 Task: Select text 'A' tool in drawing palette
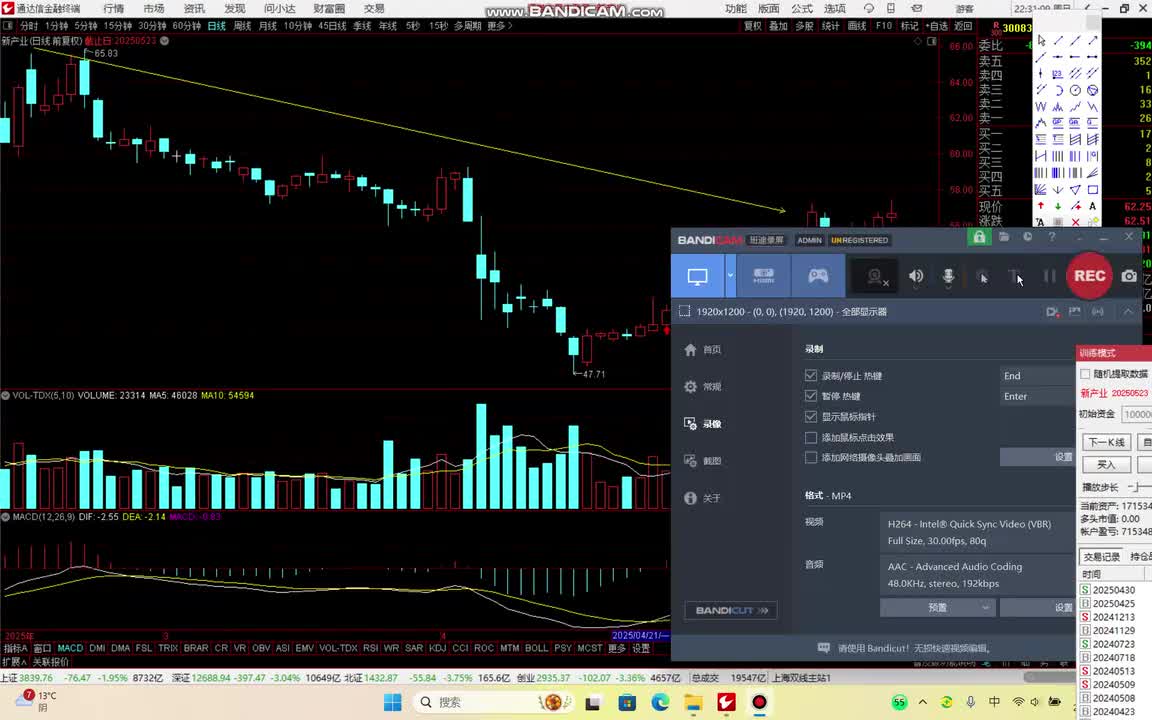tap(1092, 206)
